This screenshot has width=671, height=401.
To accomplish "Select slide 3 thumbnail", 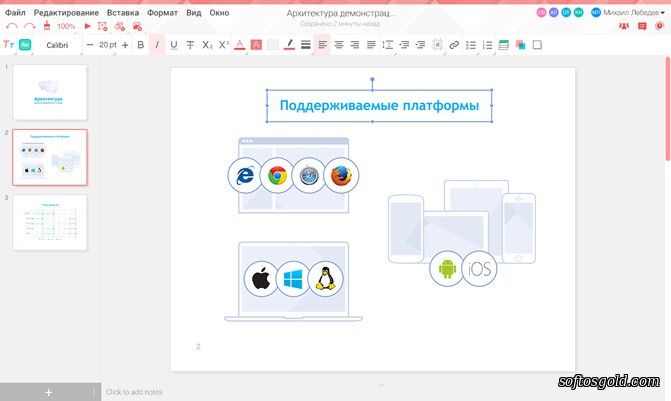I will point(50,223).
